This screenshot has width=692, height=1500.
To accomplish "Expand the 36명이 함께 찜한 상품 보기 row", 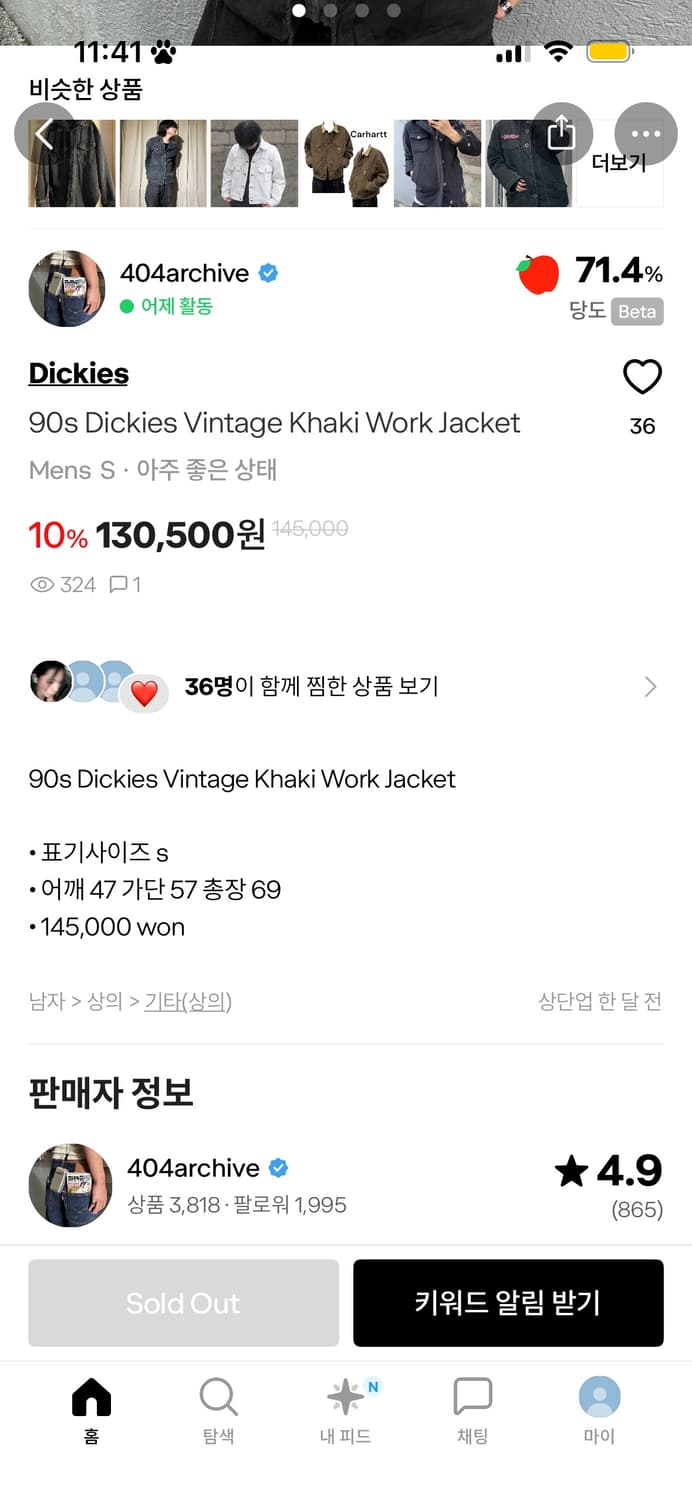I will [346, 686].
